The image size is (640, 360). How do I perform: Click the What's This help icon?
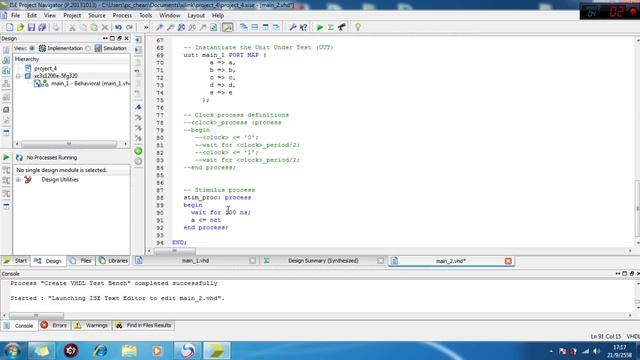tap(304, 27)
